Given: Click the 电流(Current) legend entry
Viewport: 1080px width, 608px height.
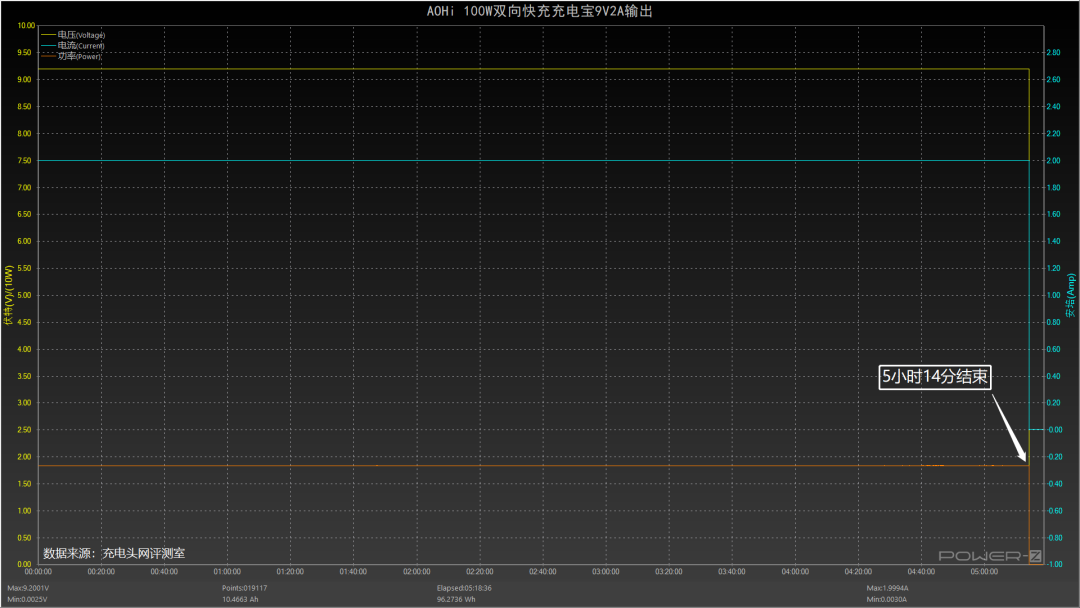Looking at the screenshot, I should click(x=73, y=45).
